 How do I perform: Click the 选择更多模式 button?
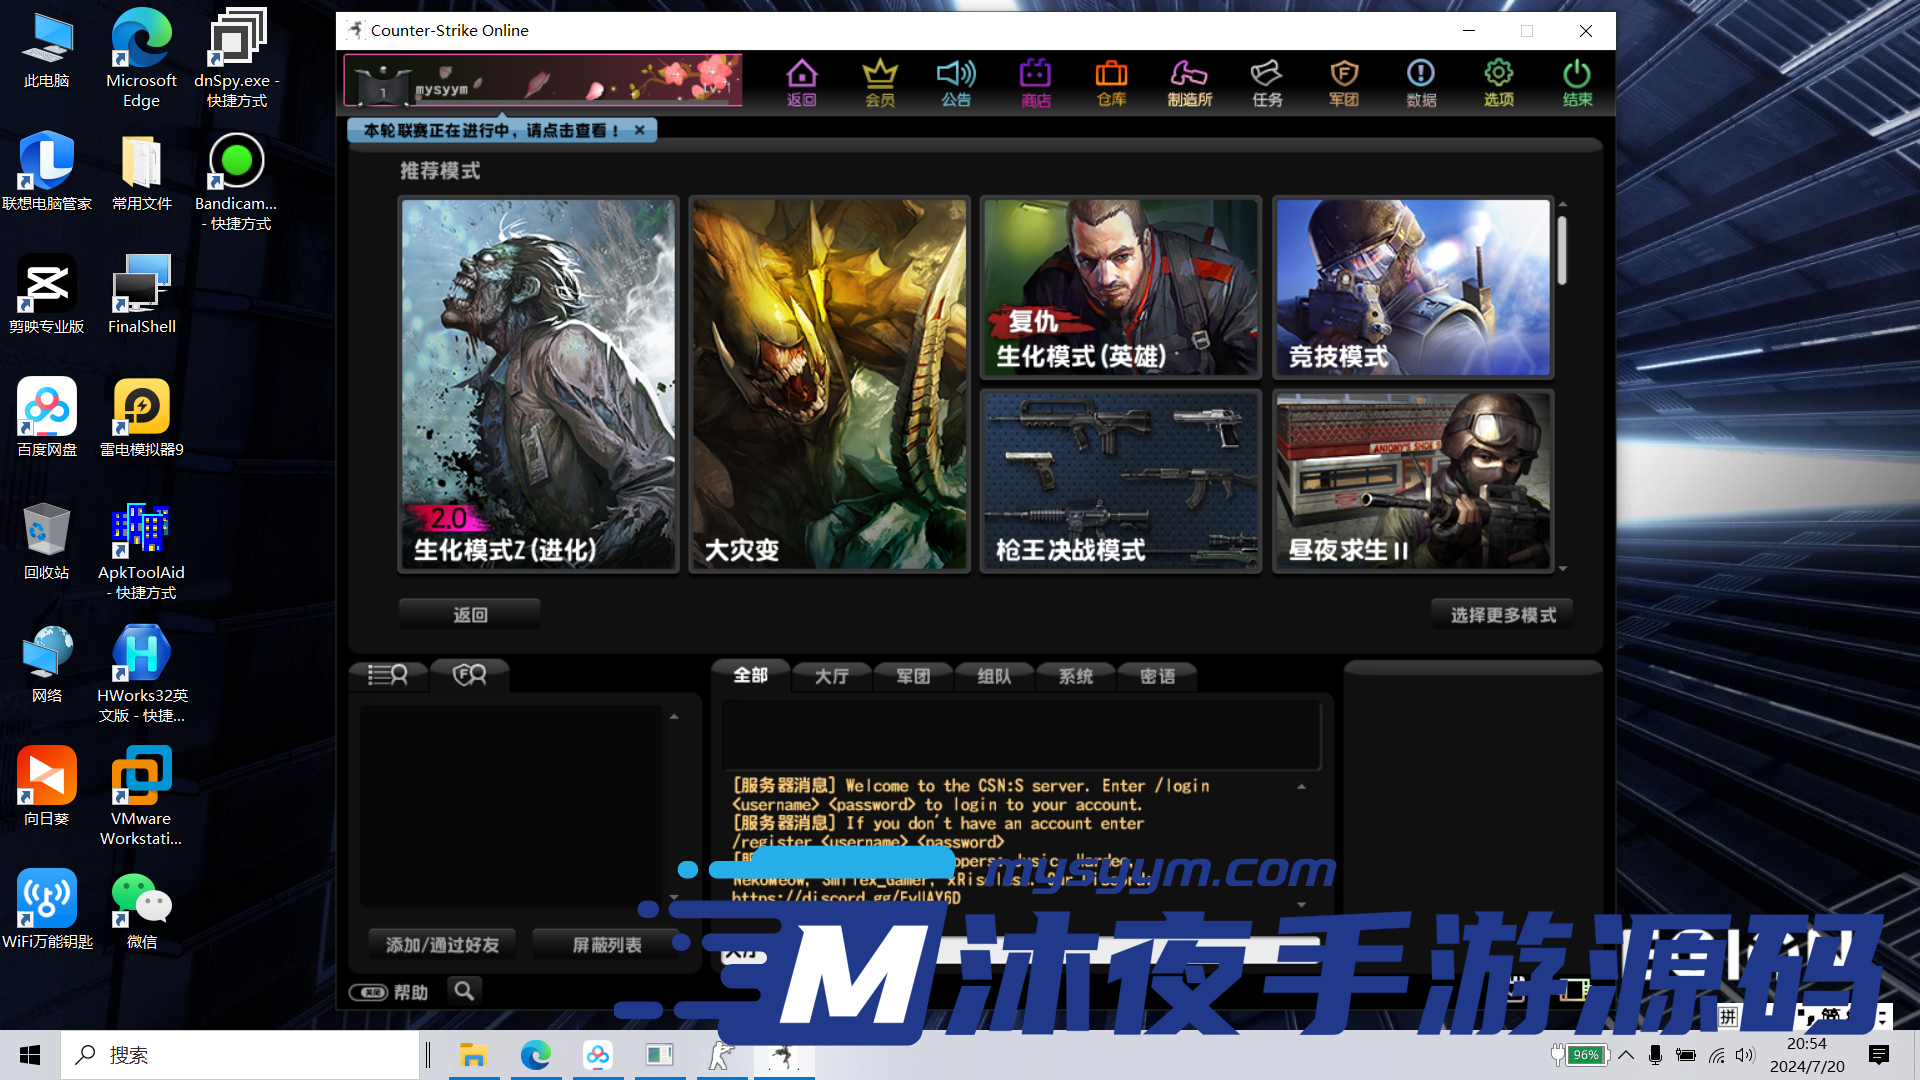click(1501, 614)
